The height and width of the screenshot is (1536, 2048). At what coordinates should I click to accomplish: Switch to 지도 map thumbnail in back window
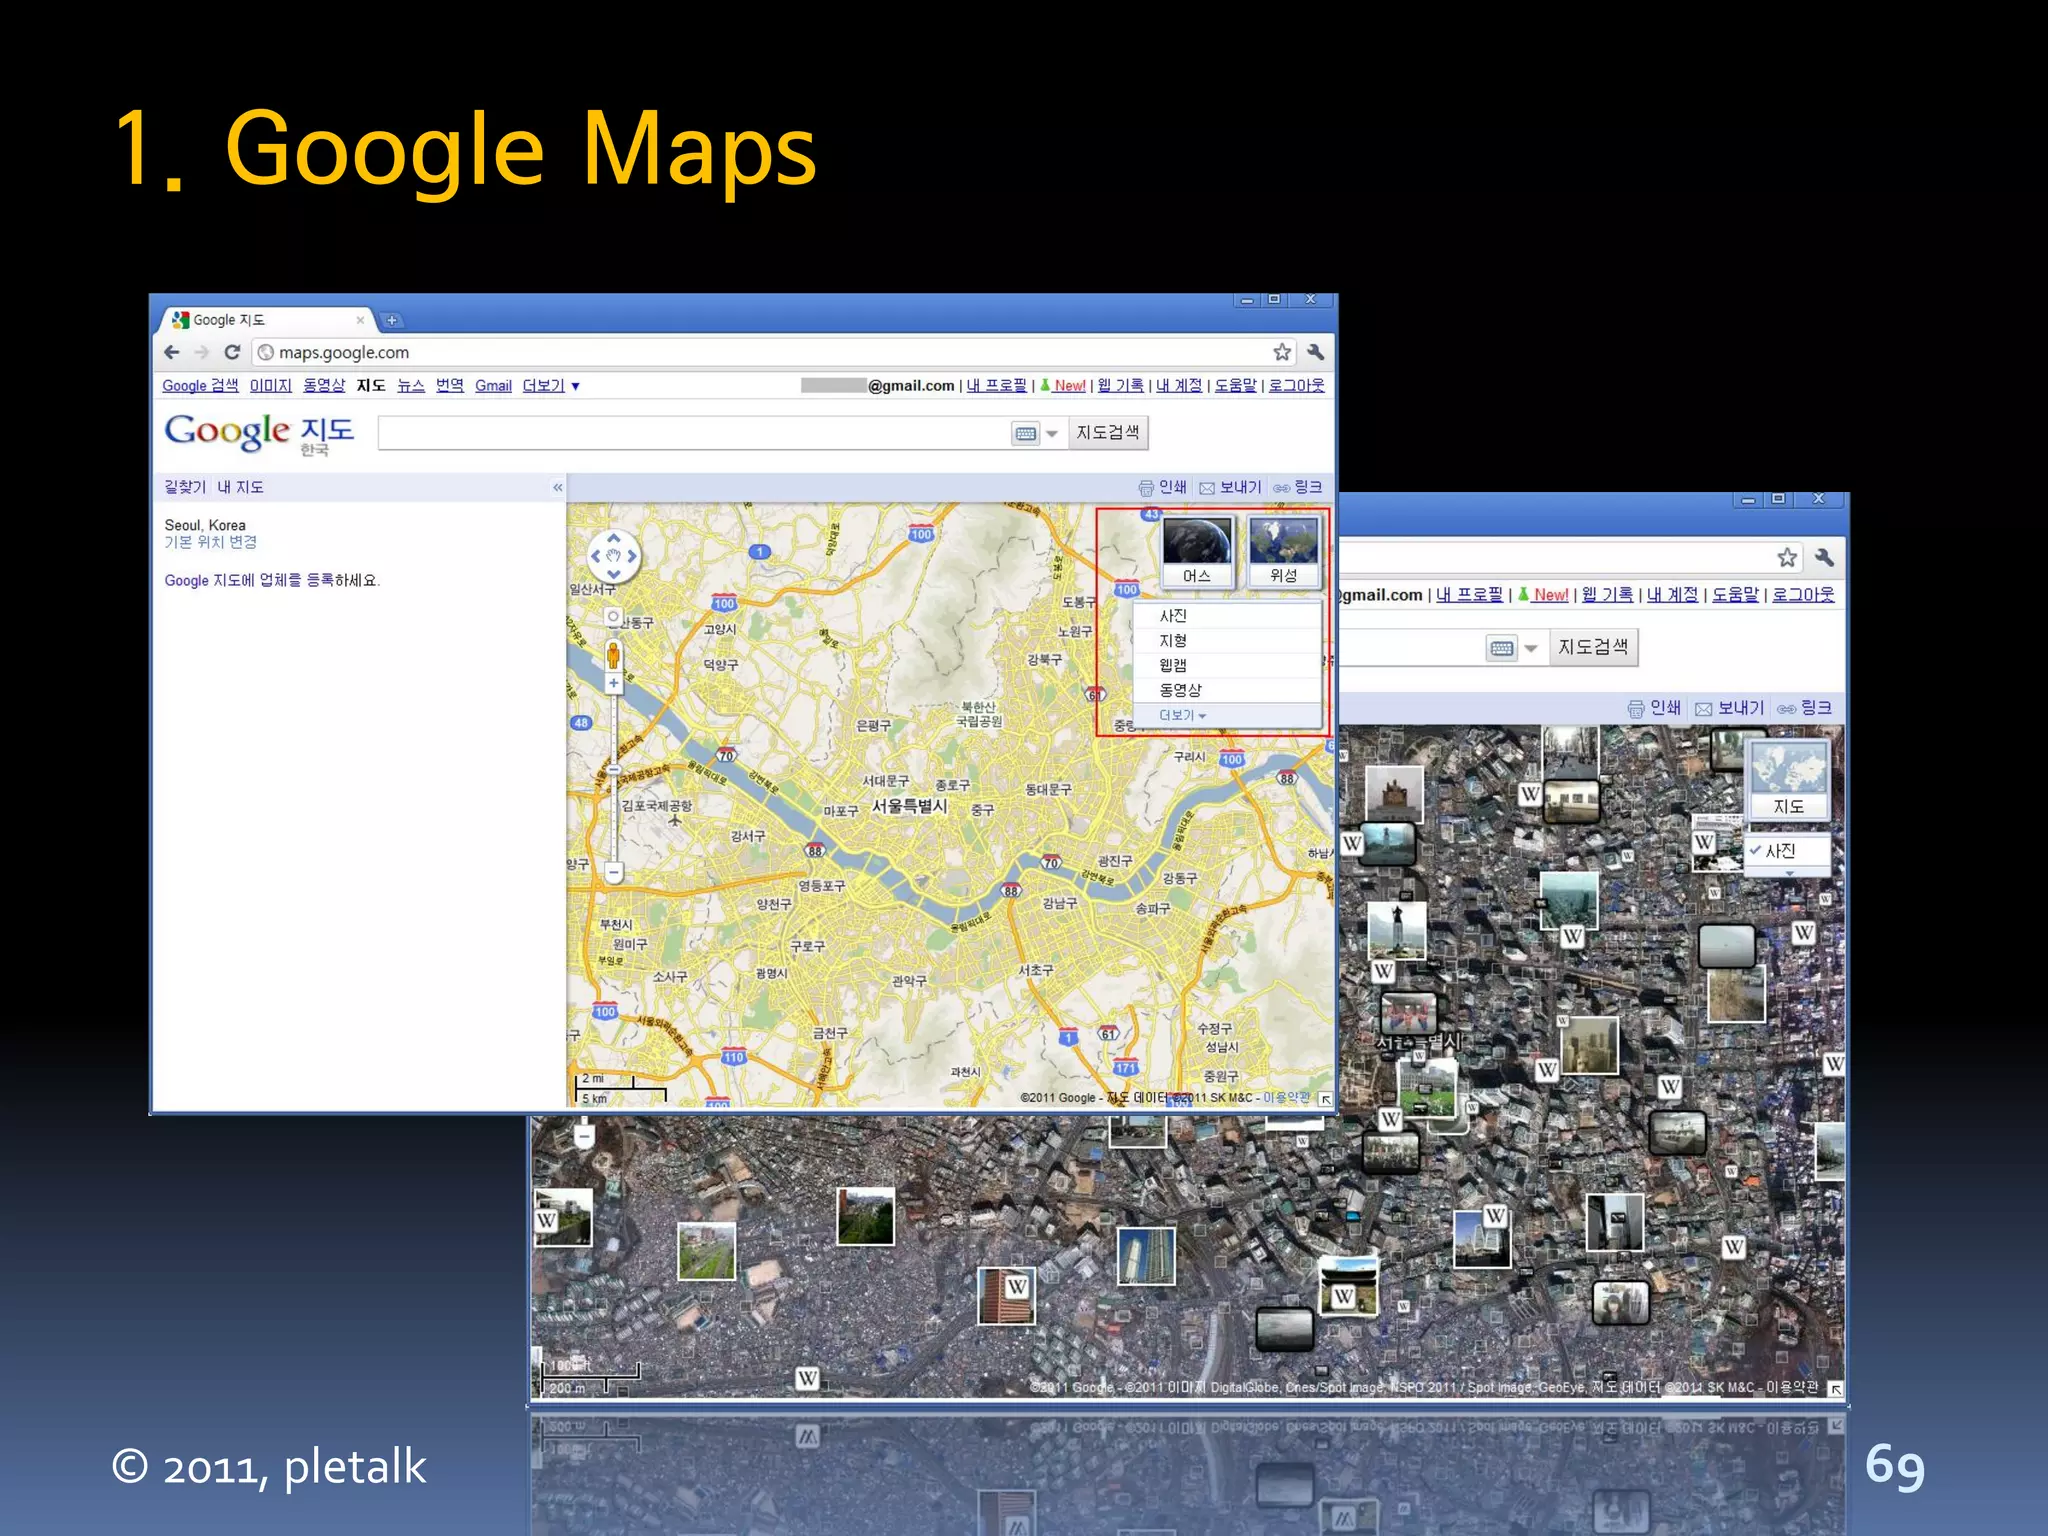pyautogui.click(x=1789, y=780)
